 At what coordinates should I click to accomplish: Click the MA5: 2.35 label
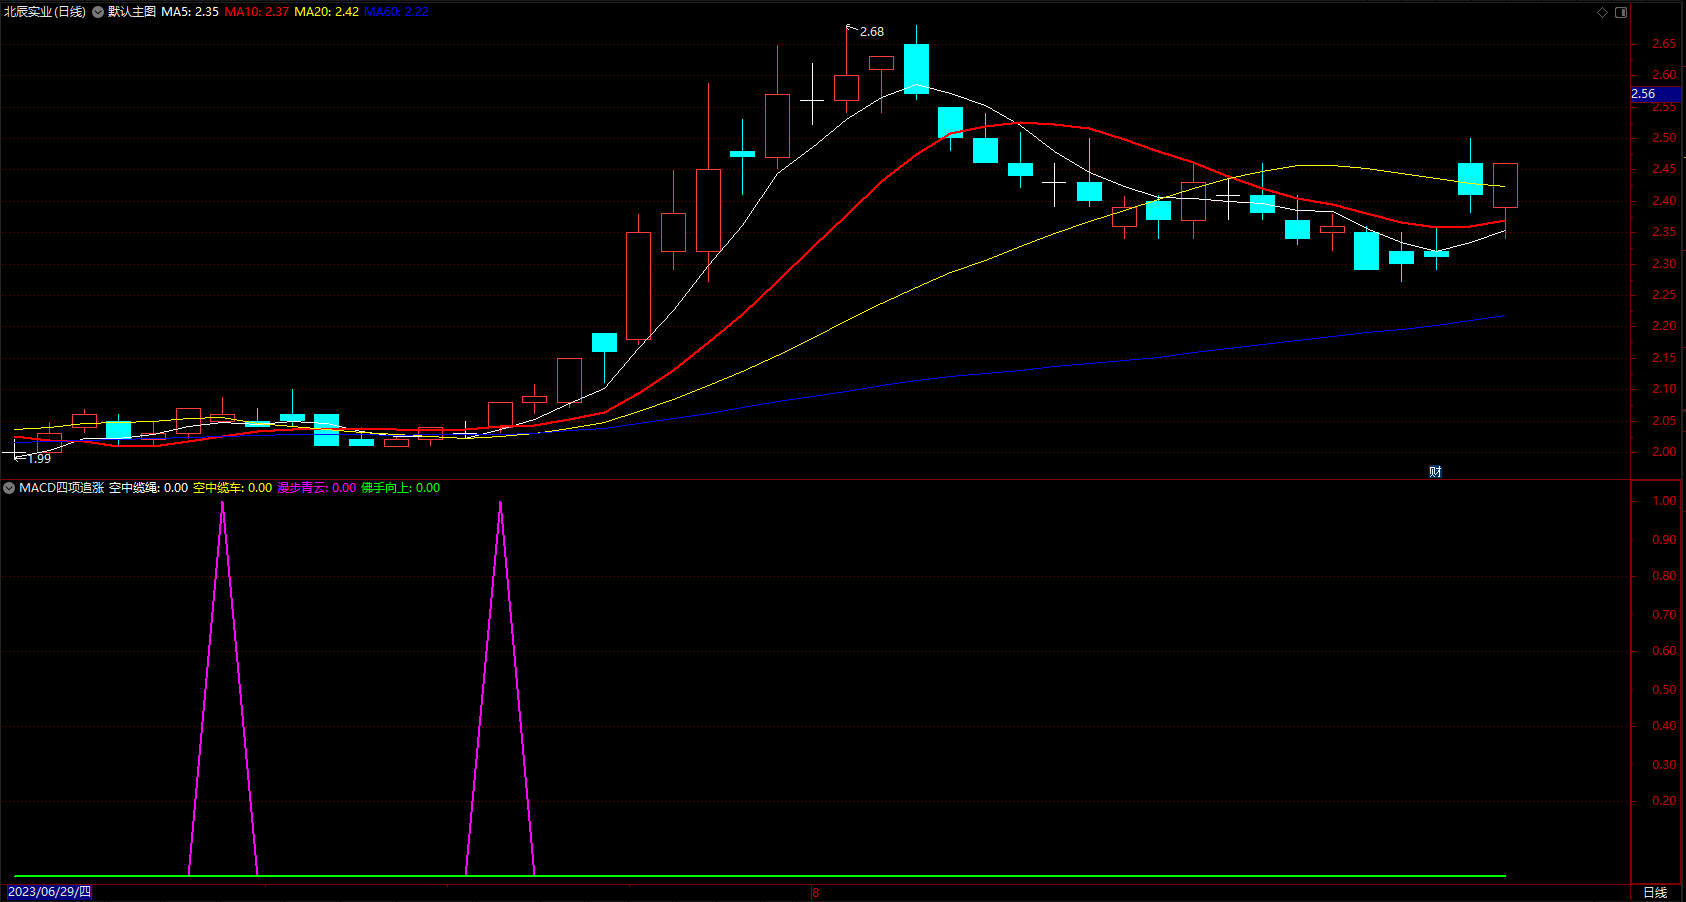point(190,12)
